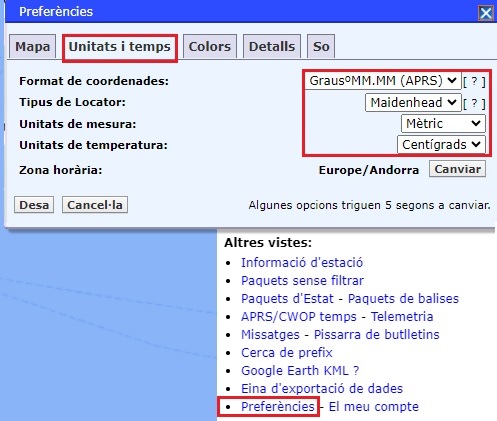Image resolution: width=497 pixels, height=421 pixels.
Task: Click the Canviar time zone button
Action: (x=457, y=169)
